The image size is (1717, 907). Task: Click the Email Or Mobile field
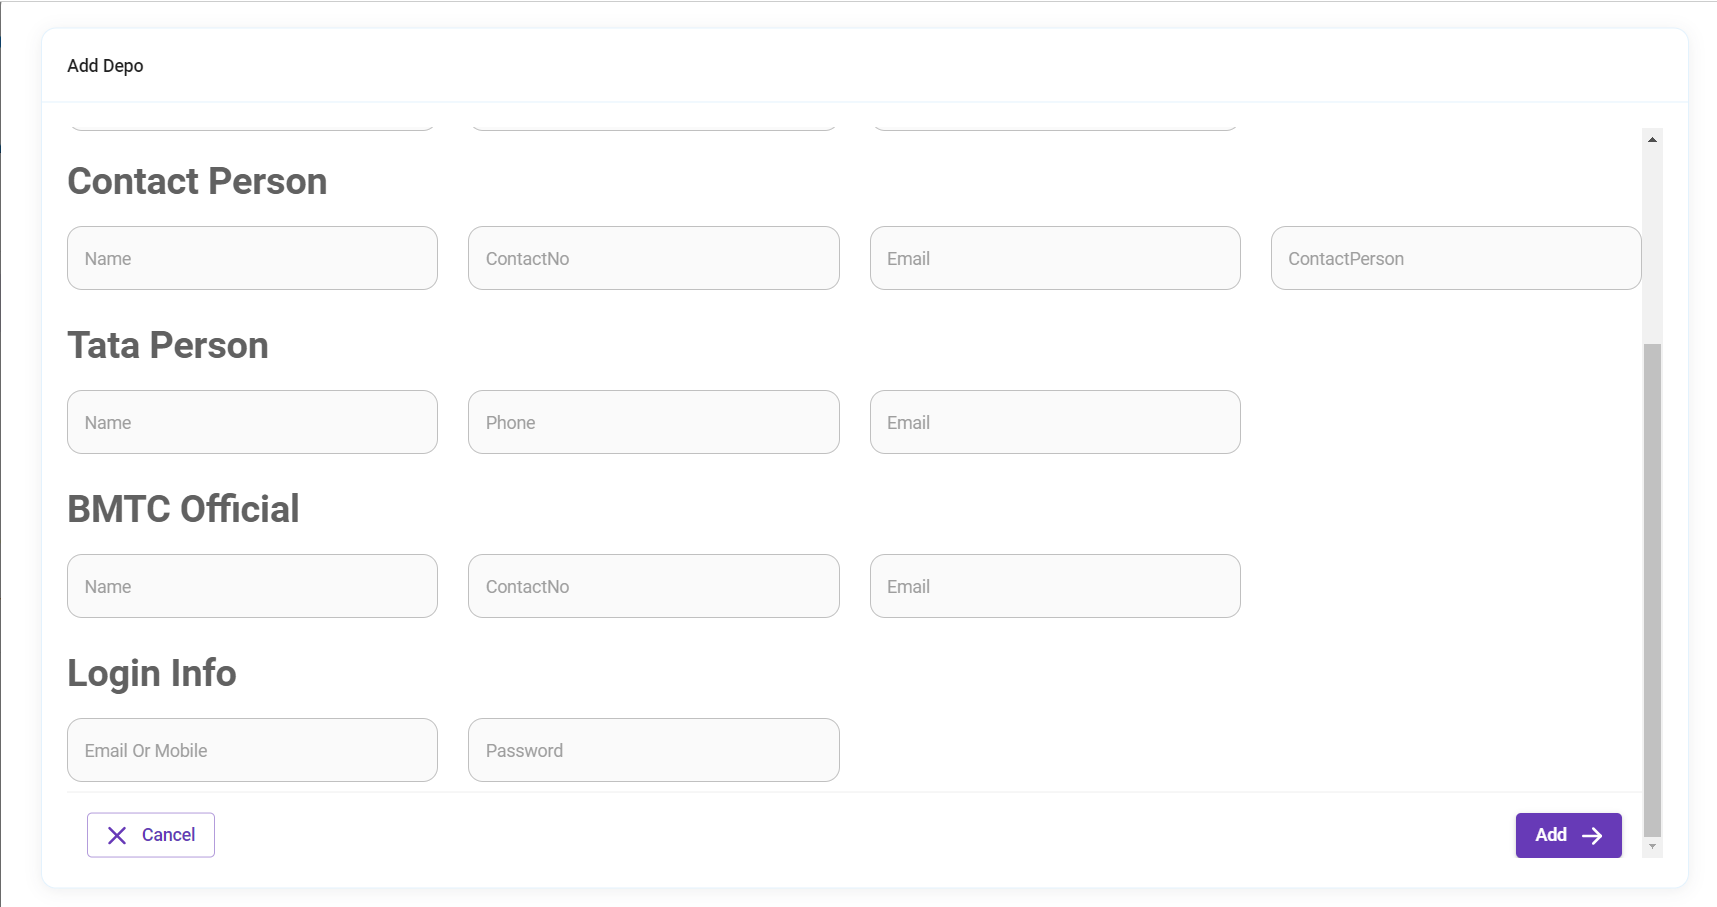[x=252, y=751]
